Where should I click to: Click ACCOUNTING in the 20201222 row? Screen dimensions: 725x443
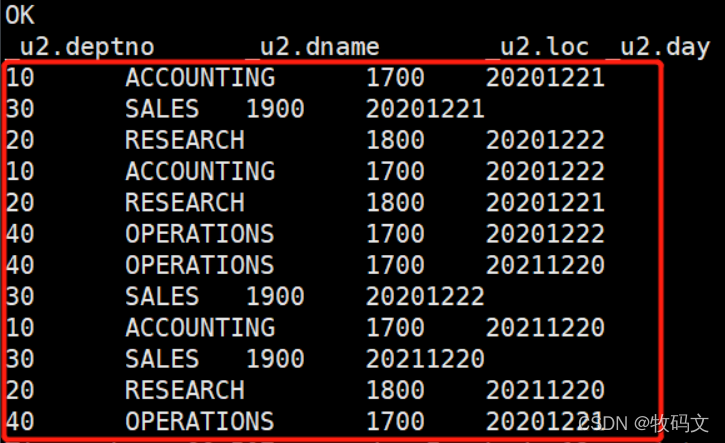(x=200, y=172)
